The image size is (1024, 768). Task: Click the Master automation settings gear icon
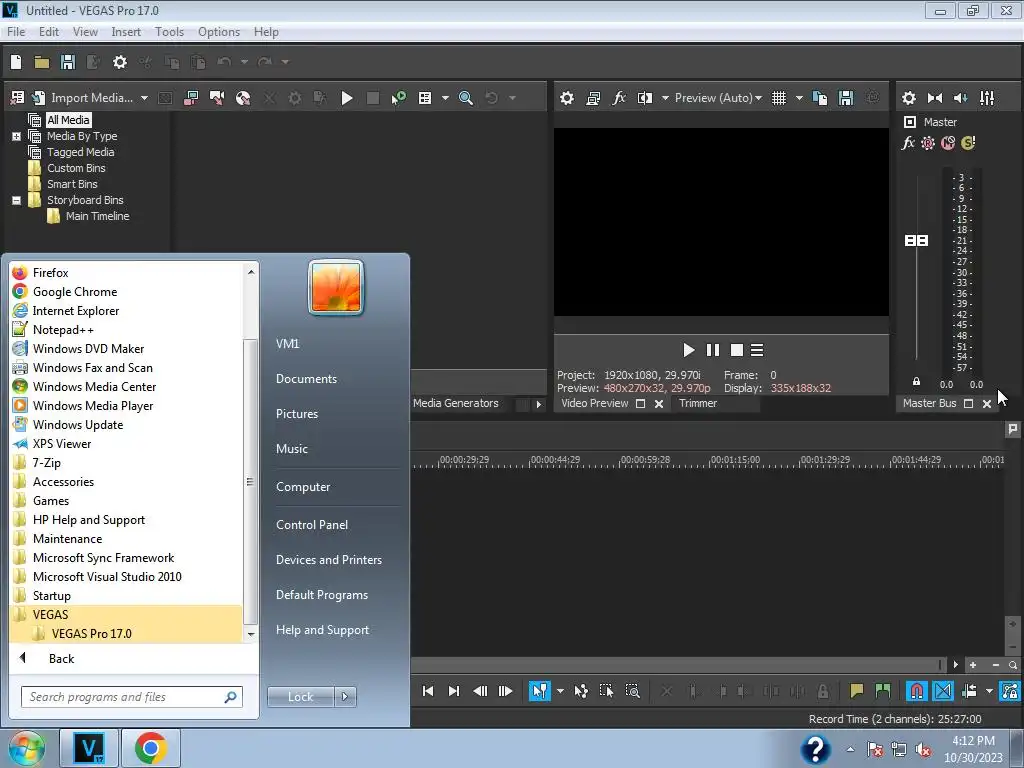click(x=927, y=143)
